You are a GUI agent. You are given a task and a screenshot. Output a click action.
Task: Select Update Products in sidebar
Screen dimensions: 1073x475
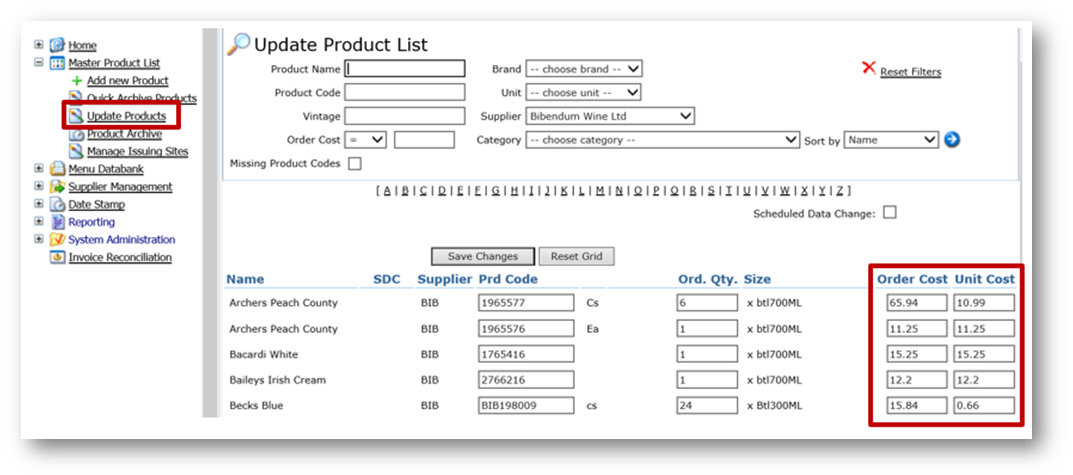[127, 116]
